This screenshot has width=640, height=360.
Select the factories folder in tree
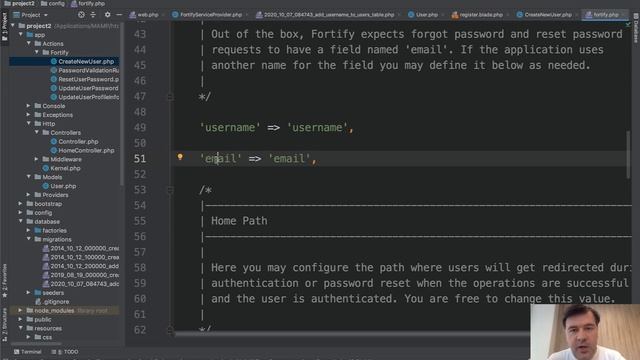coord(54,231)
